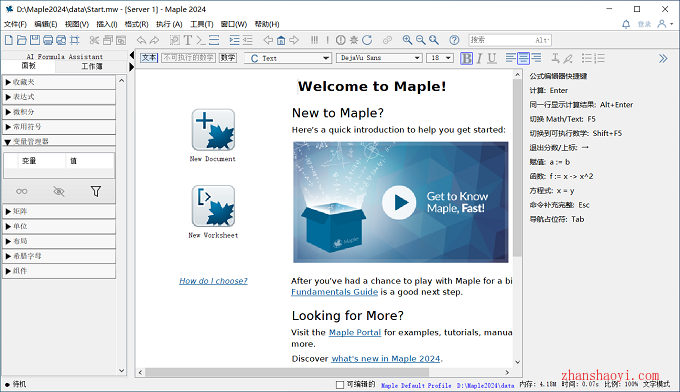
Task: Open the How do I choose? link
Action: (x=213, y=281)
